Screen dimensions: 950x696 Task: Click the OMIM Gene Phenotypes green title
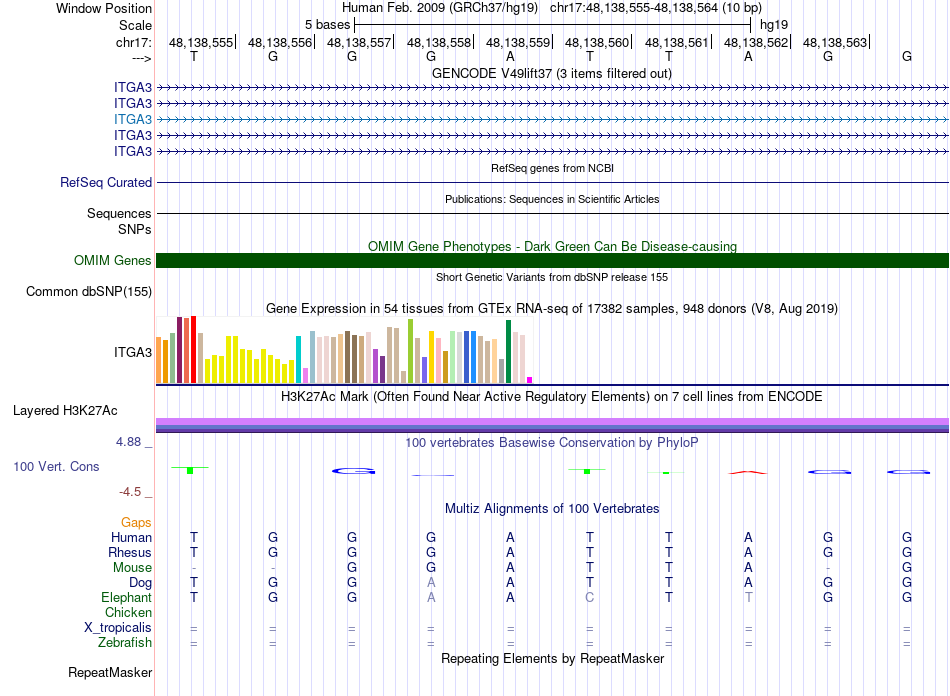coord(552,247)
